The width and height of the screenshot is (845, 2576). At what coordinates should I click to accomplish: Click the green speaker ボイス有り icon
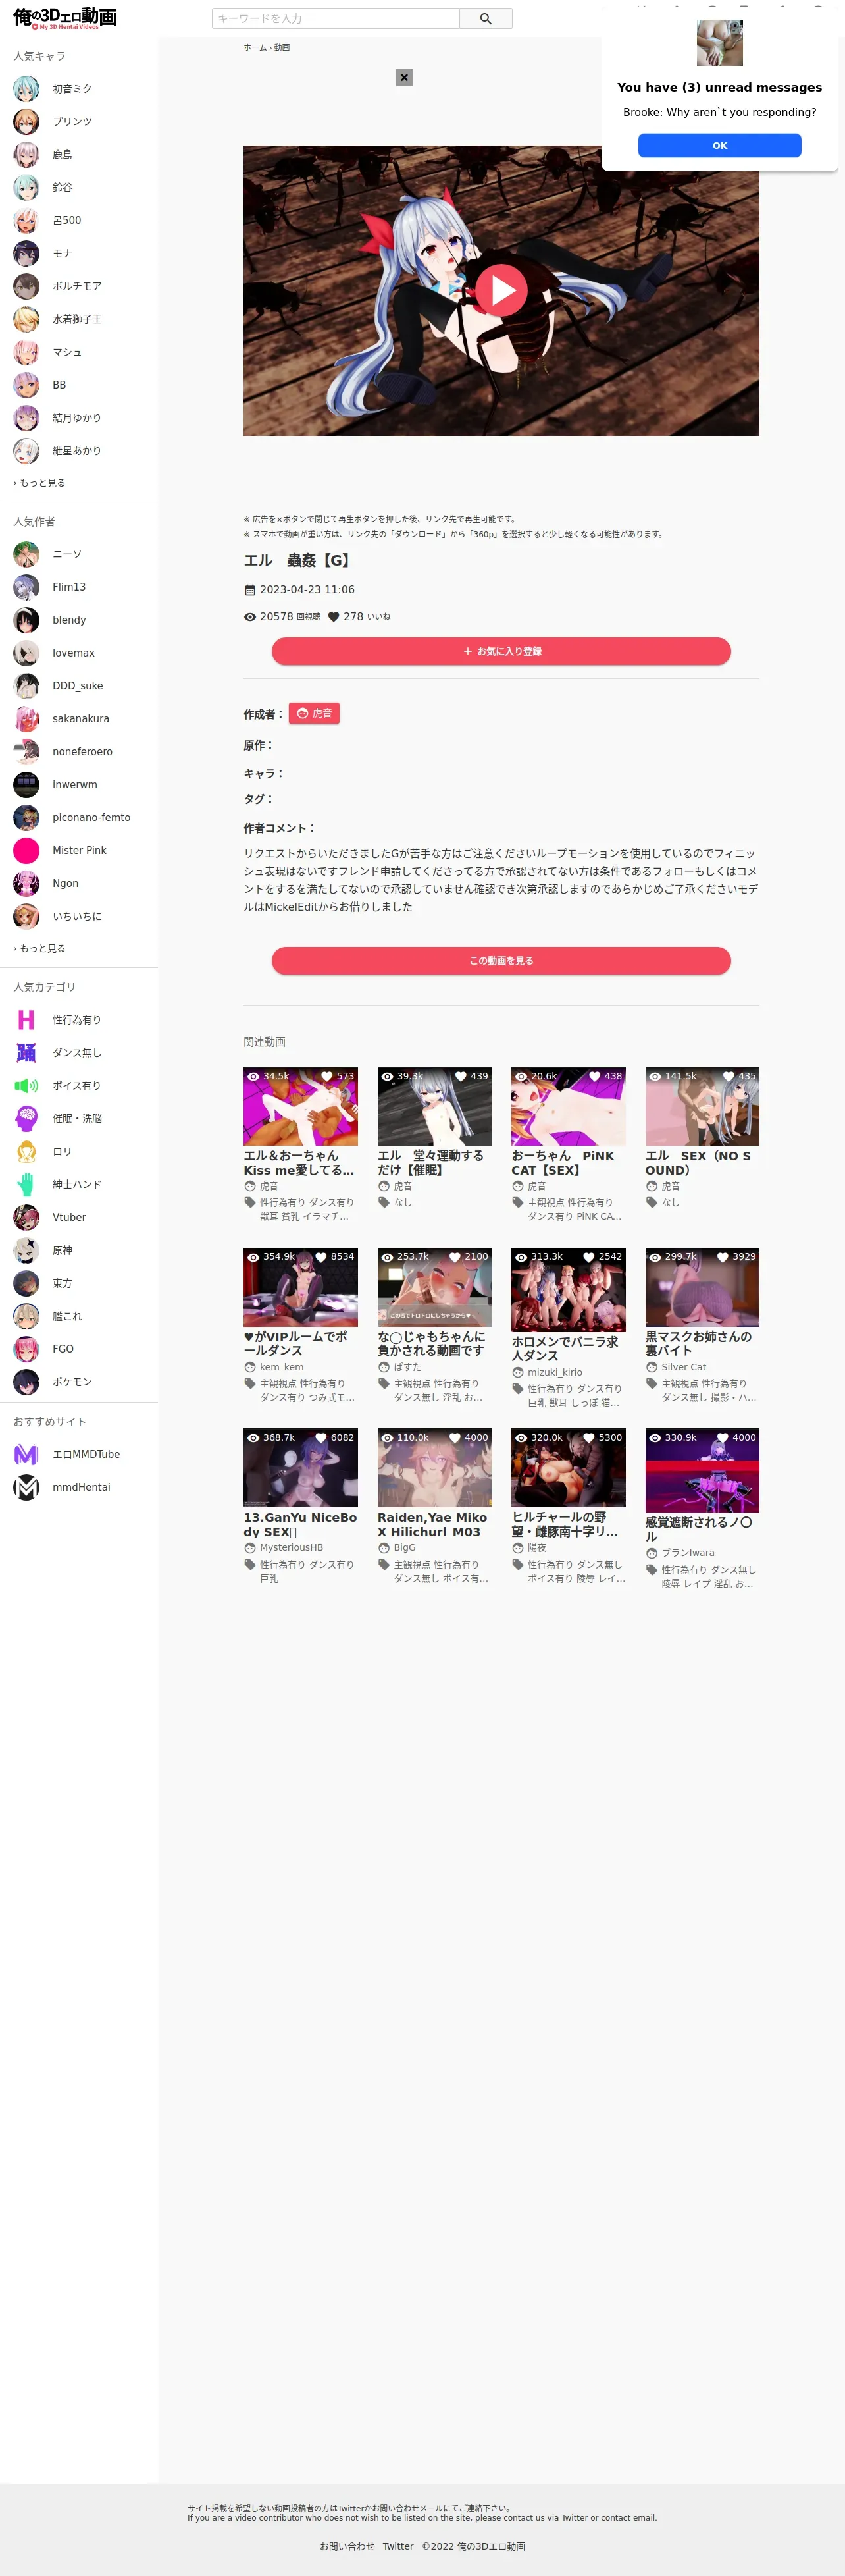point(26,1086)
